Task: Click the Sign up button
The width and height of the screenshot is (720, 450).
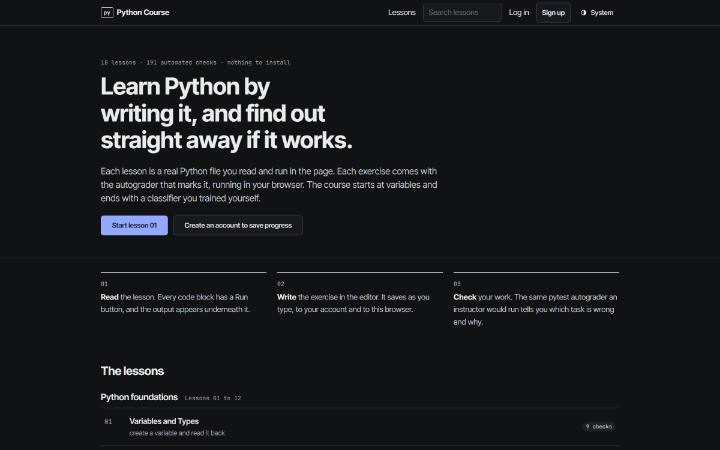Action: tap(553, 12)
